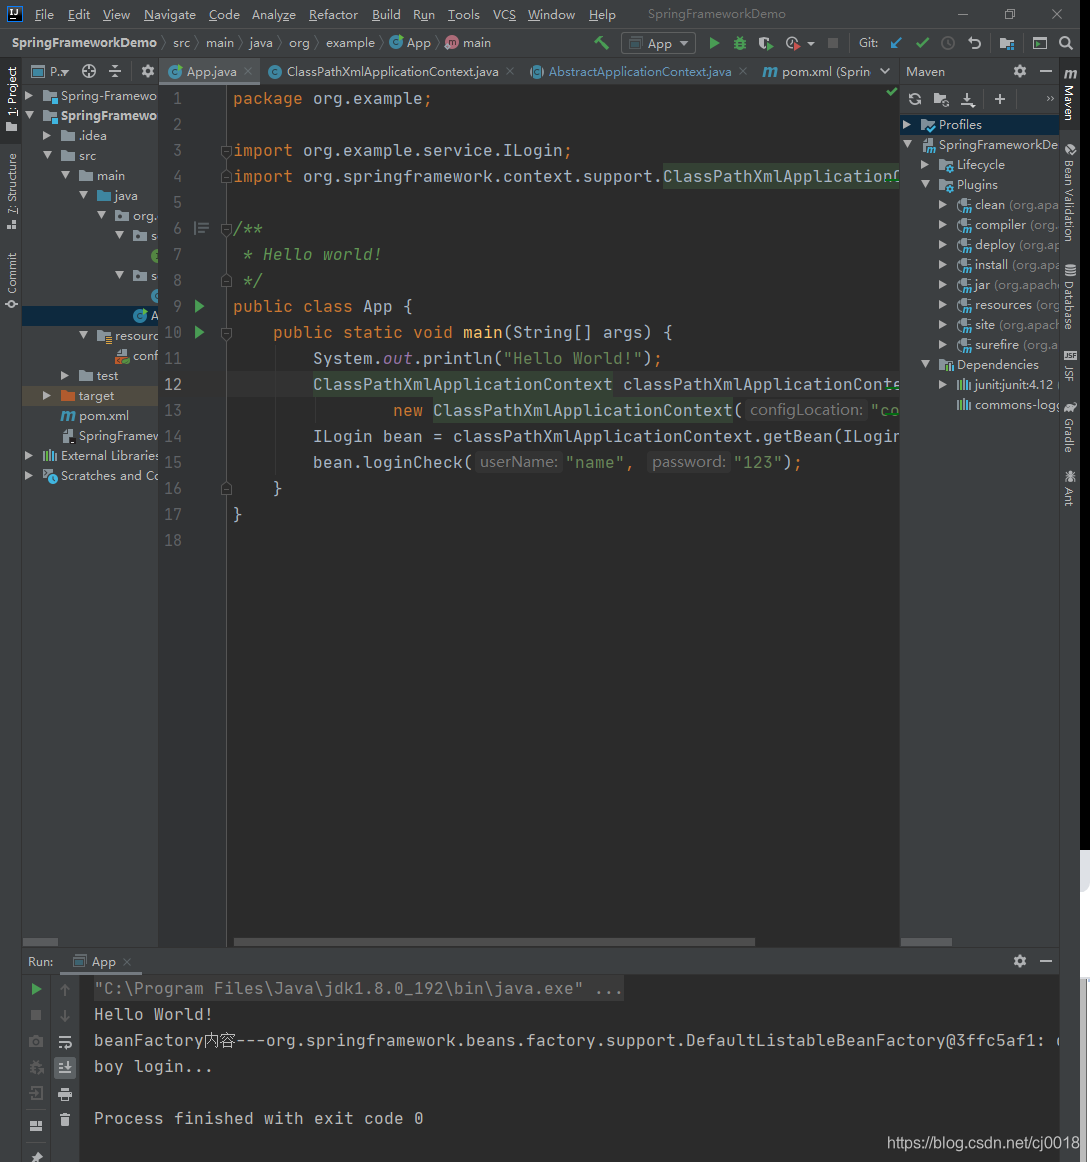Viewport: 1090px width, 1162px height.
Task: Click the Git update project arrow
Action: pyautogui.click(x=897, y=43)
